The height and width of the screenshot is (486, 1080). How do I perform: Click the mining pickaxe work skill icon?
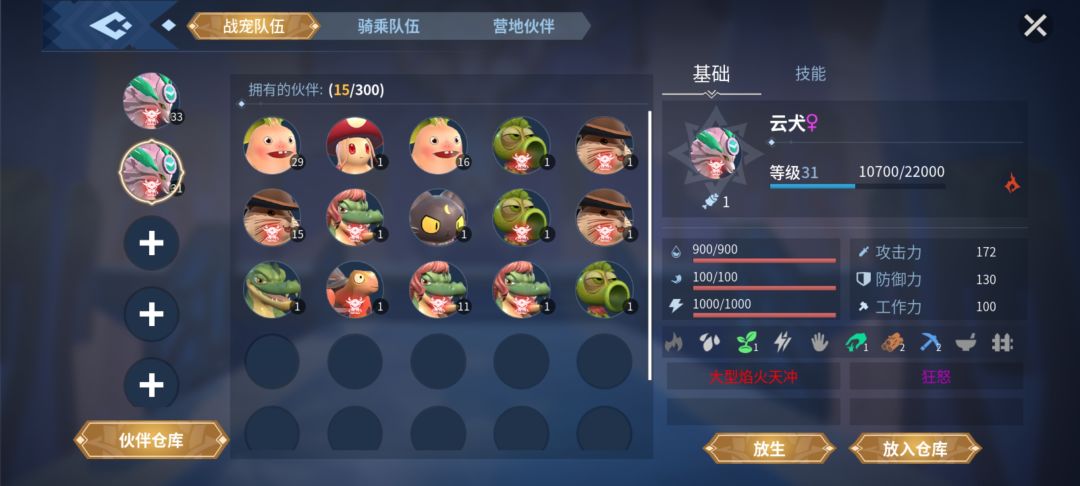(x=929, y=342)
